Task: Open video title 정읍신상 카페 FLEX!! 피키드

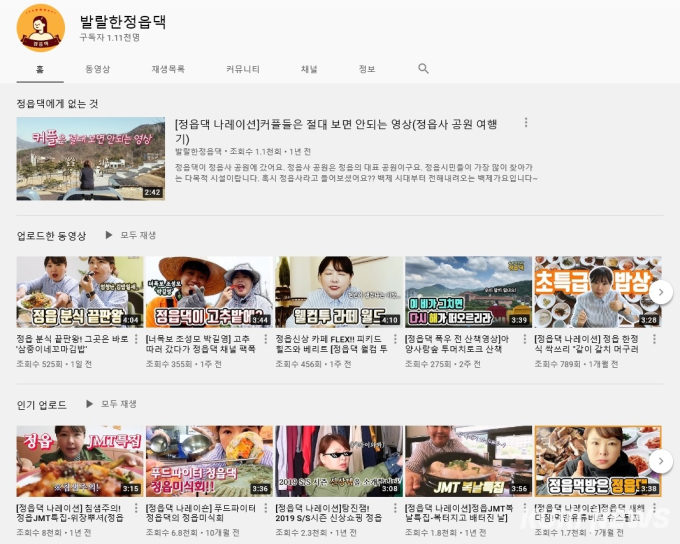Action: click(x=332, y=344)
